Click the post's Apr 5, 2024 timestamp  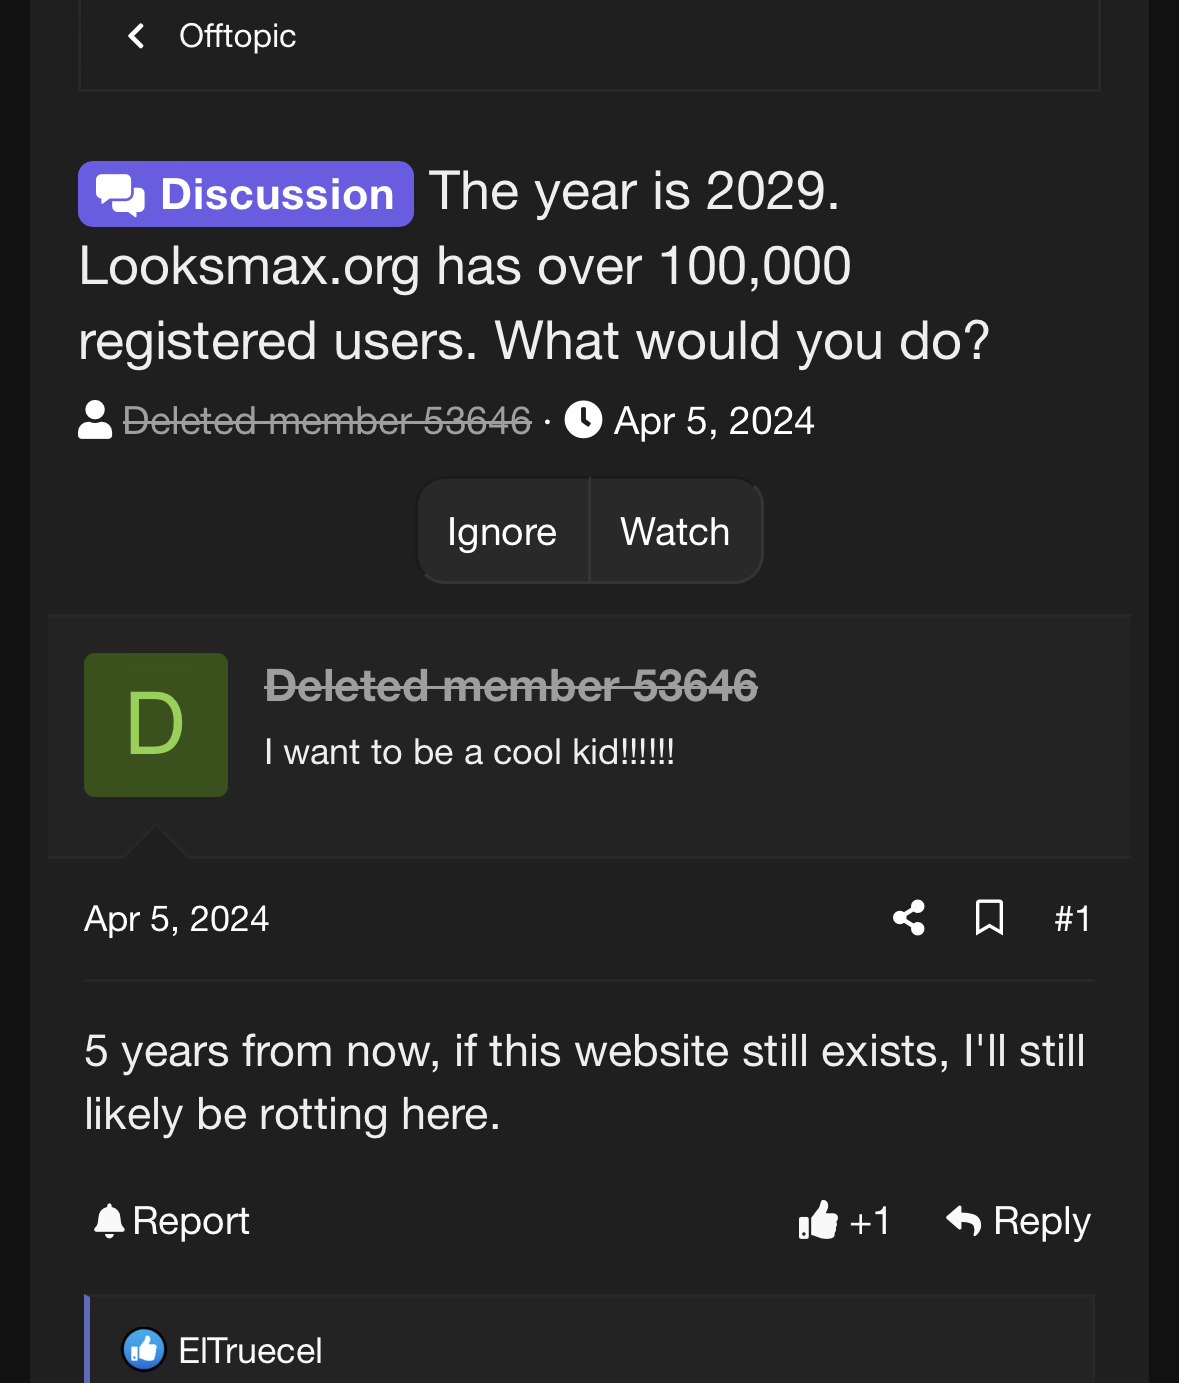tap(177, 919)
